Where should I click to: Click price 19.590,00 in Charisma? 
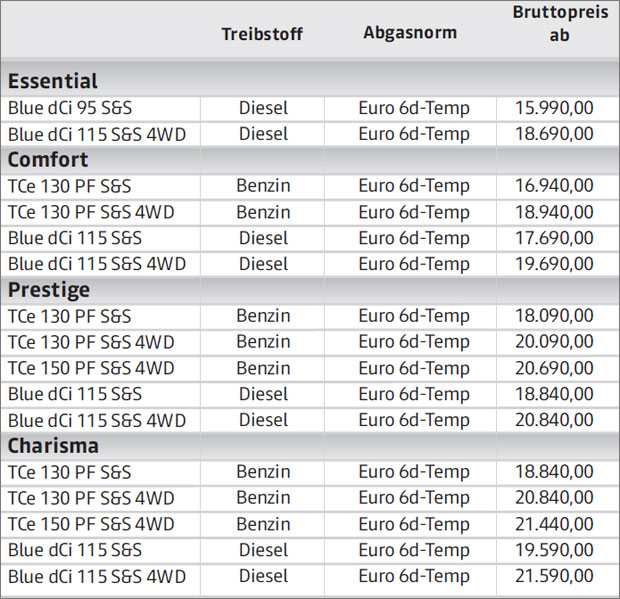point(554,550)
